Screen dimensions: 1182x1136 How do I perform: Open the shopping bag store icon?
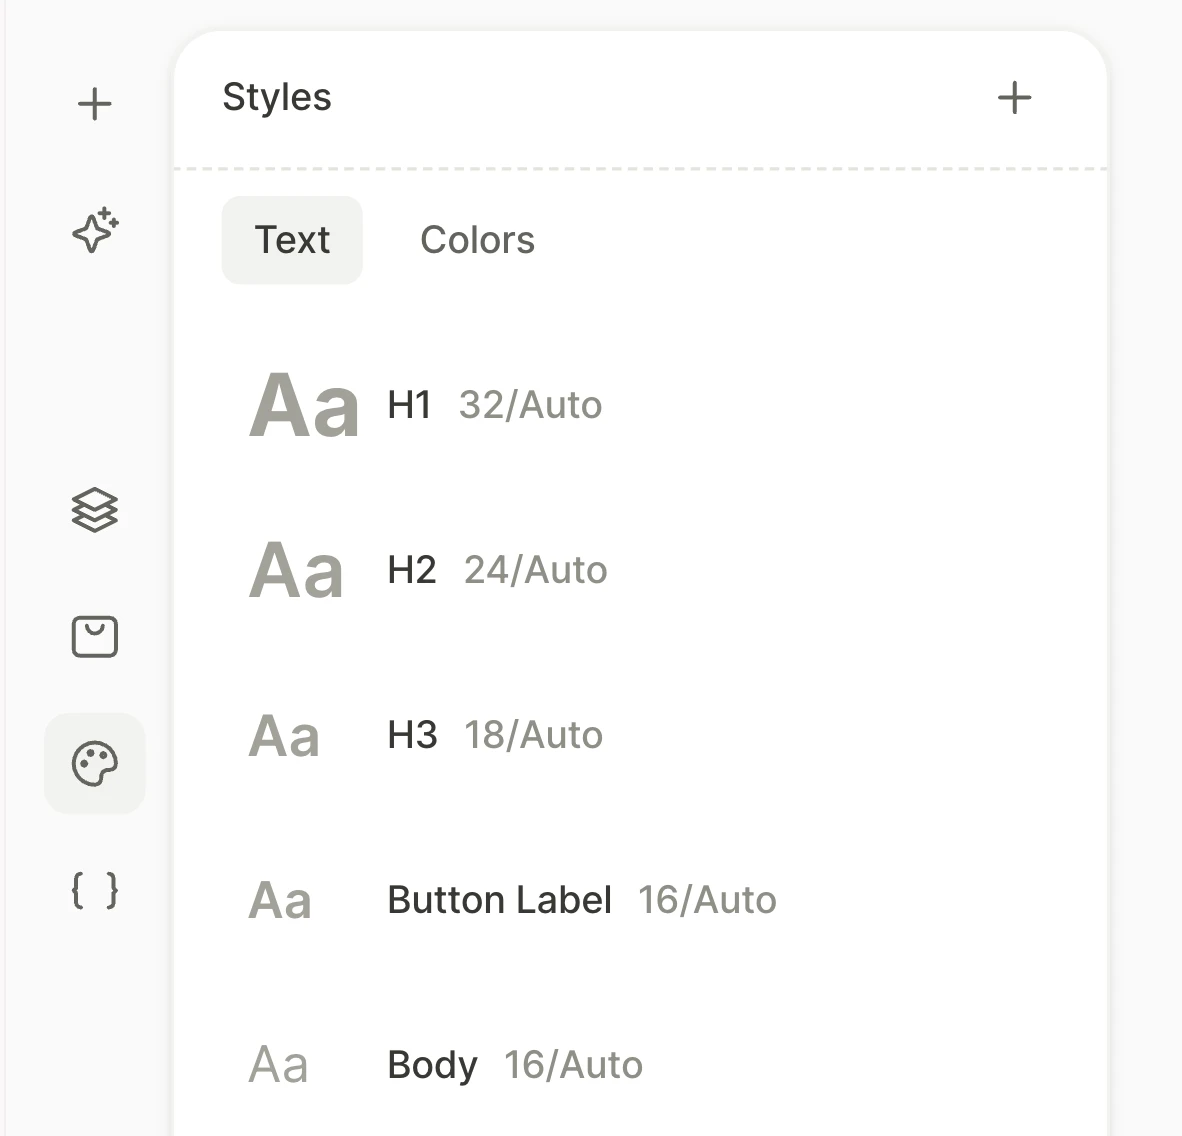tap(95, 637)
